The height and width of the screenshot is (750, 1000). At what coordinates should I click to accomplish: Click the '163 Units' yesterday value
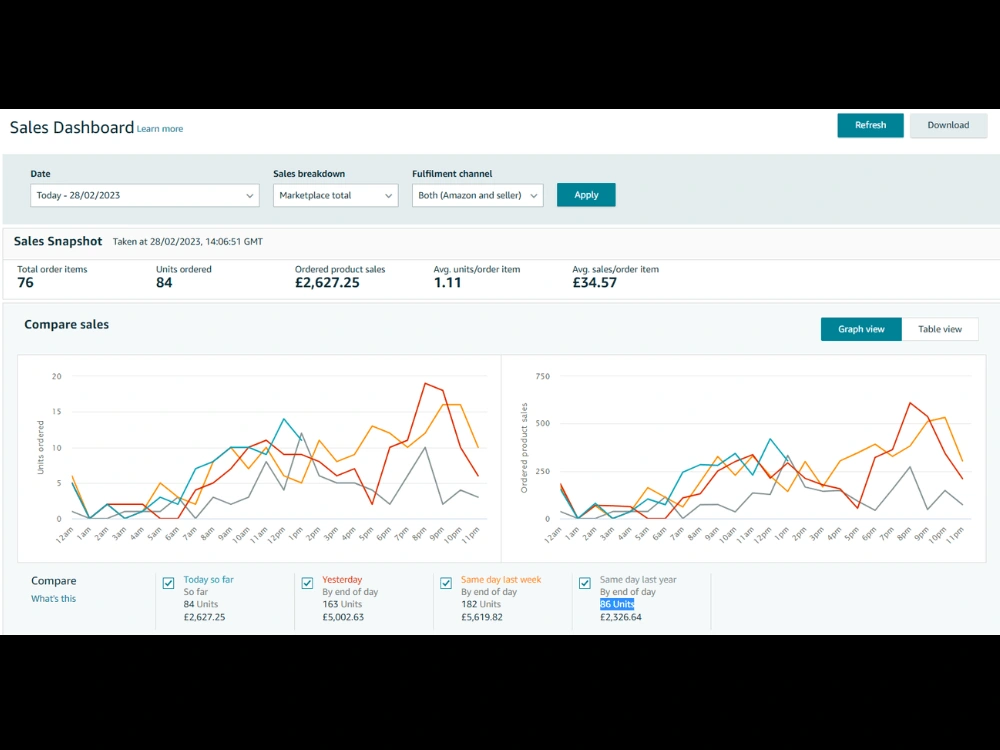pyautogui.click(x=342, y=604)
